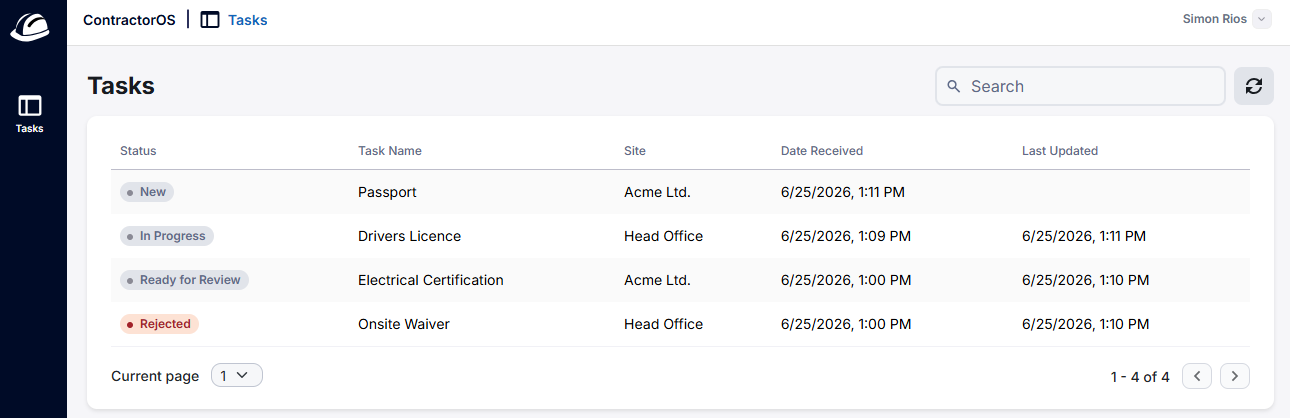Click the magnifier icon in the Search box
Viewport: 1290px width, 418px height.
pyautogui.click(x=953, y=86)
